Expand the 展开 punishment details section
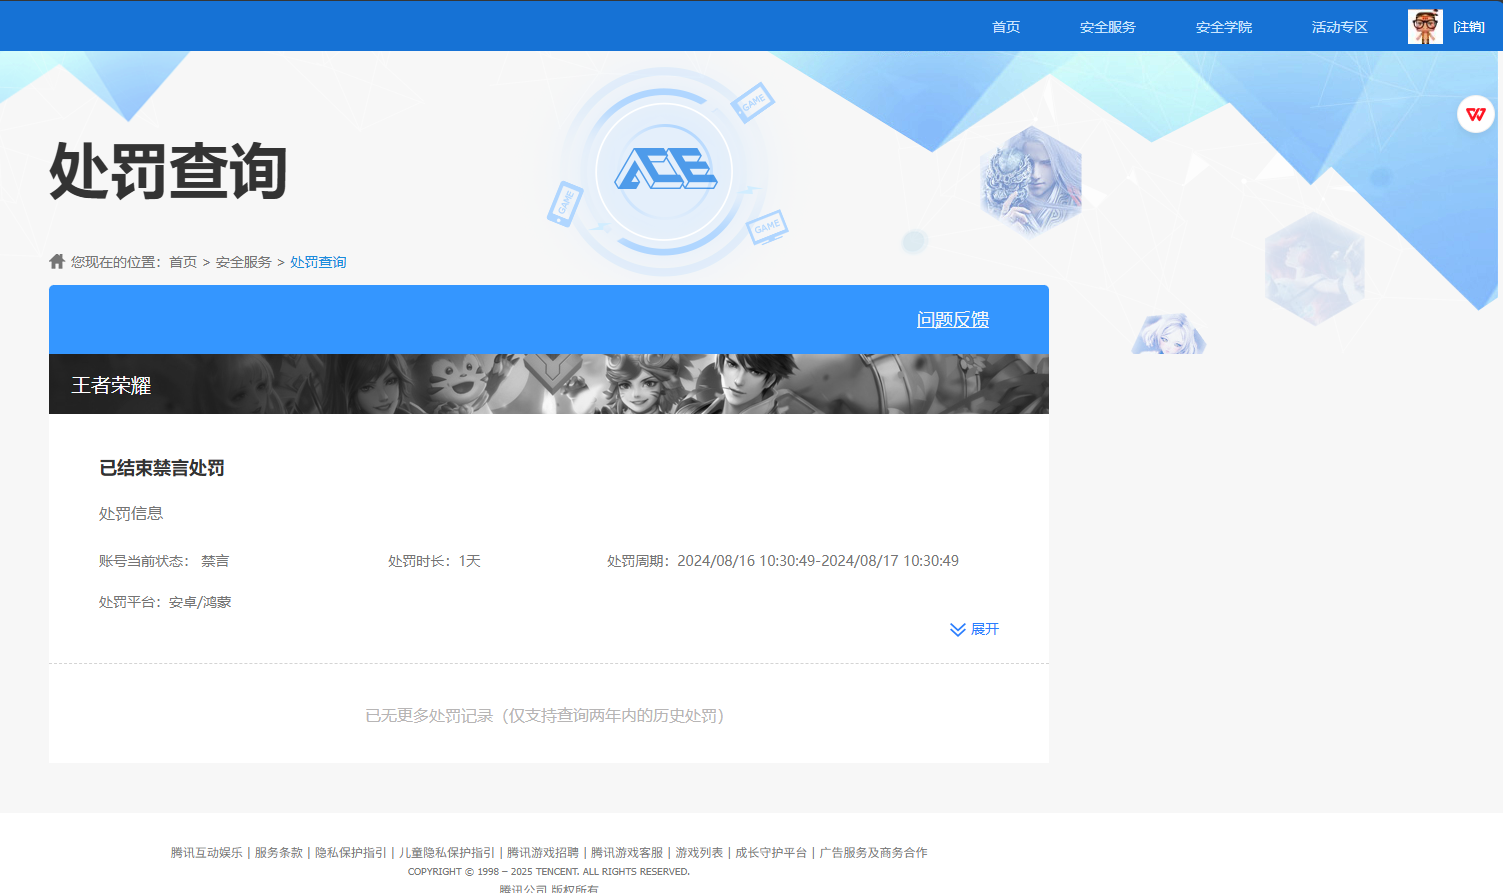 click(975, 629)
